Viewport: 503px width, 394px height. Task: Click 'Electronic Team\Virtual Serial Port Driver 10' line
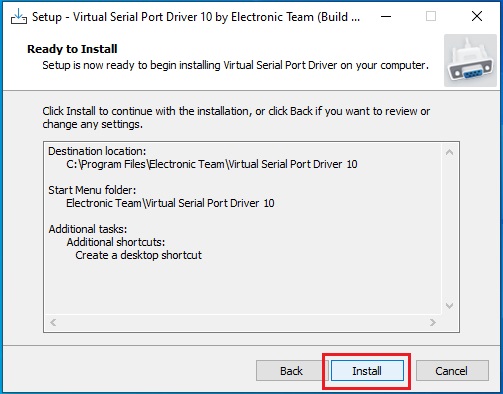pyautogui.click(x=170, y=203)
